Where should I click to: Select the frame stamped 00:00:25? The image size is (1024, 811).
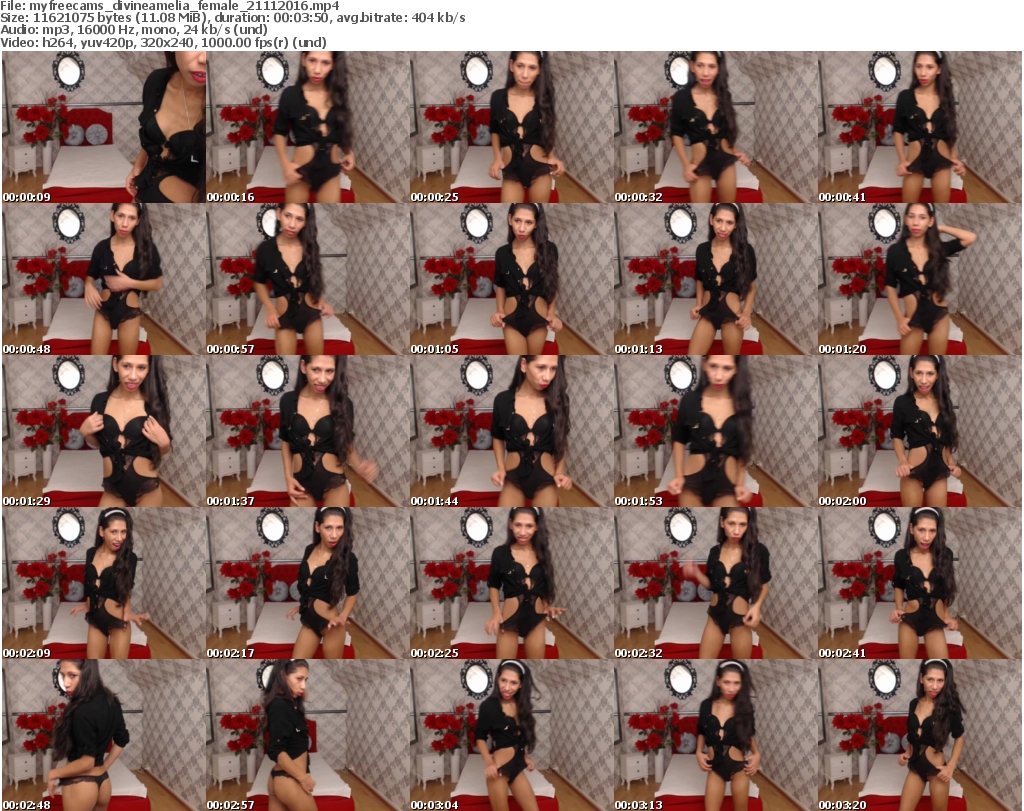pos(511,127)
